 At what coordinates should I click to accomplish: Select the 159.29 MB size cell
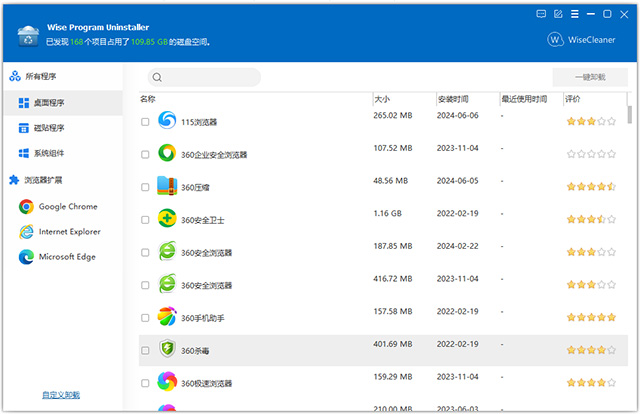(393, 377)
